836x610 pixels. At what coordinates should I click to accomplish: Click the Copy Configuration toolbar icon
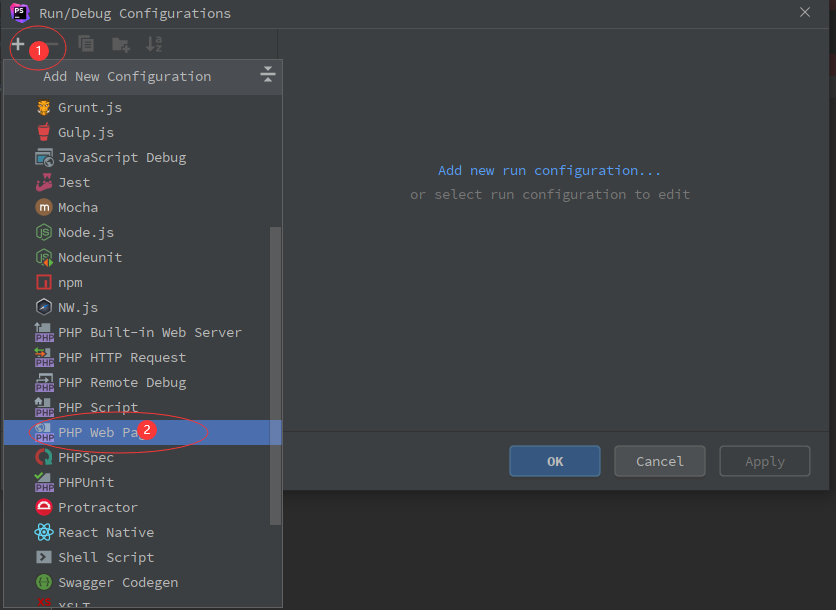(x=87, y=44)
